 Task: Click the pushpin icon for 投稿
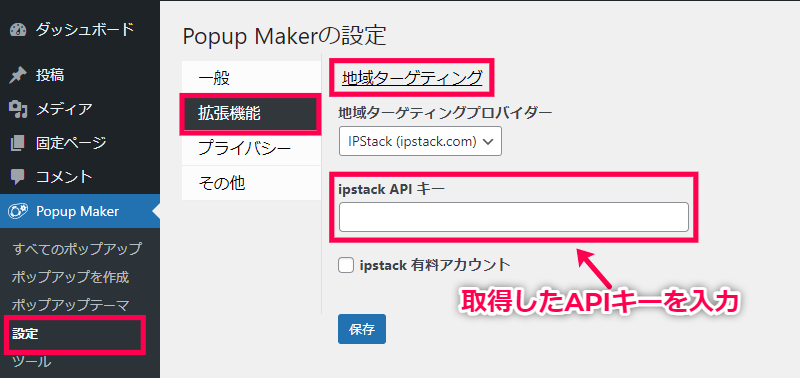coord(18,75)
